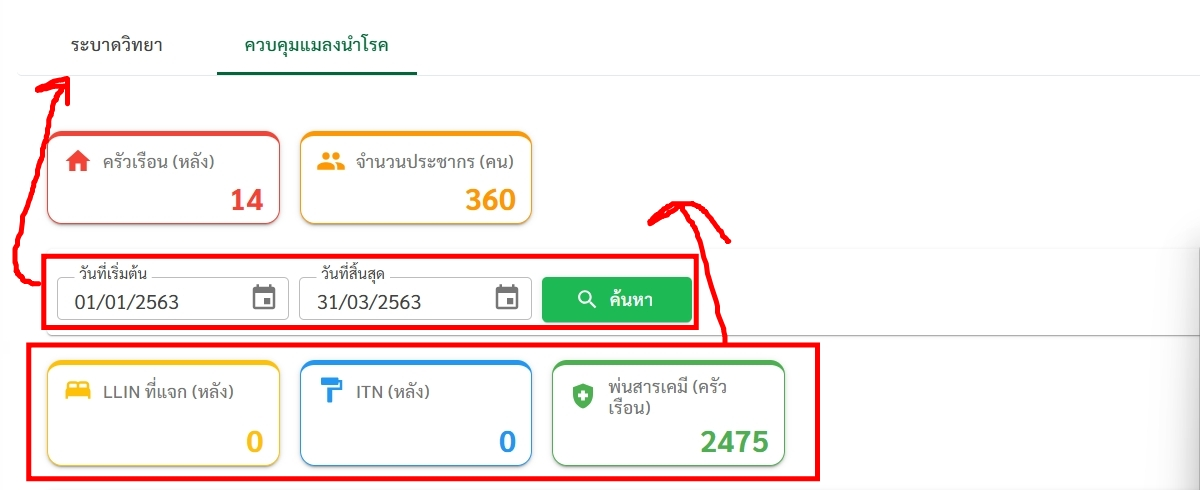1200x490 pixels.
Task: Switch to the ระบาดวิทยา tab
Action: [x=117, y=46]
